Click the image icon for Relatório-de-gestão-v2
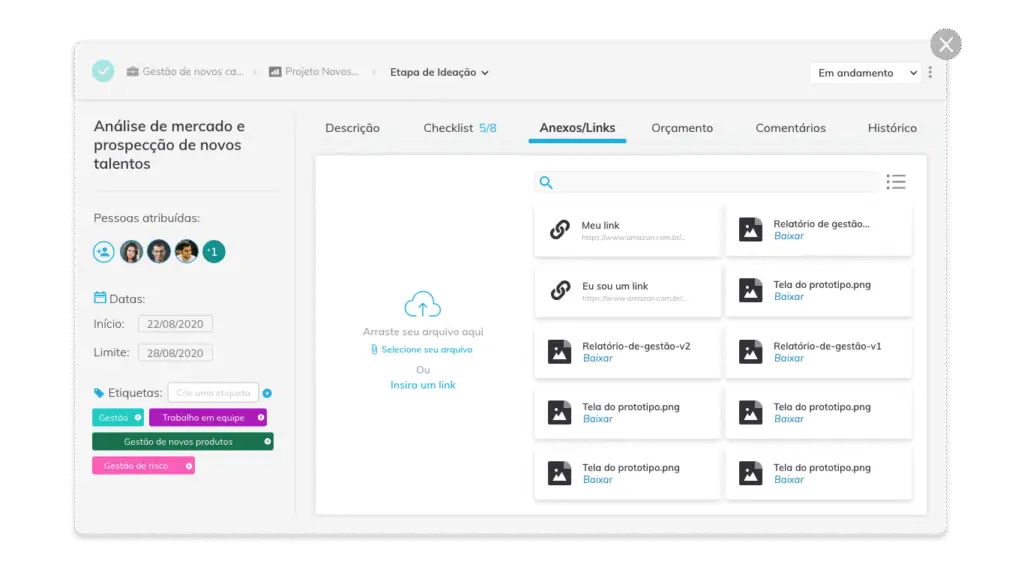The width and height of the screenshot is (1024, 576). tap(560, 352)
